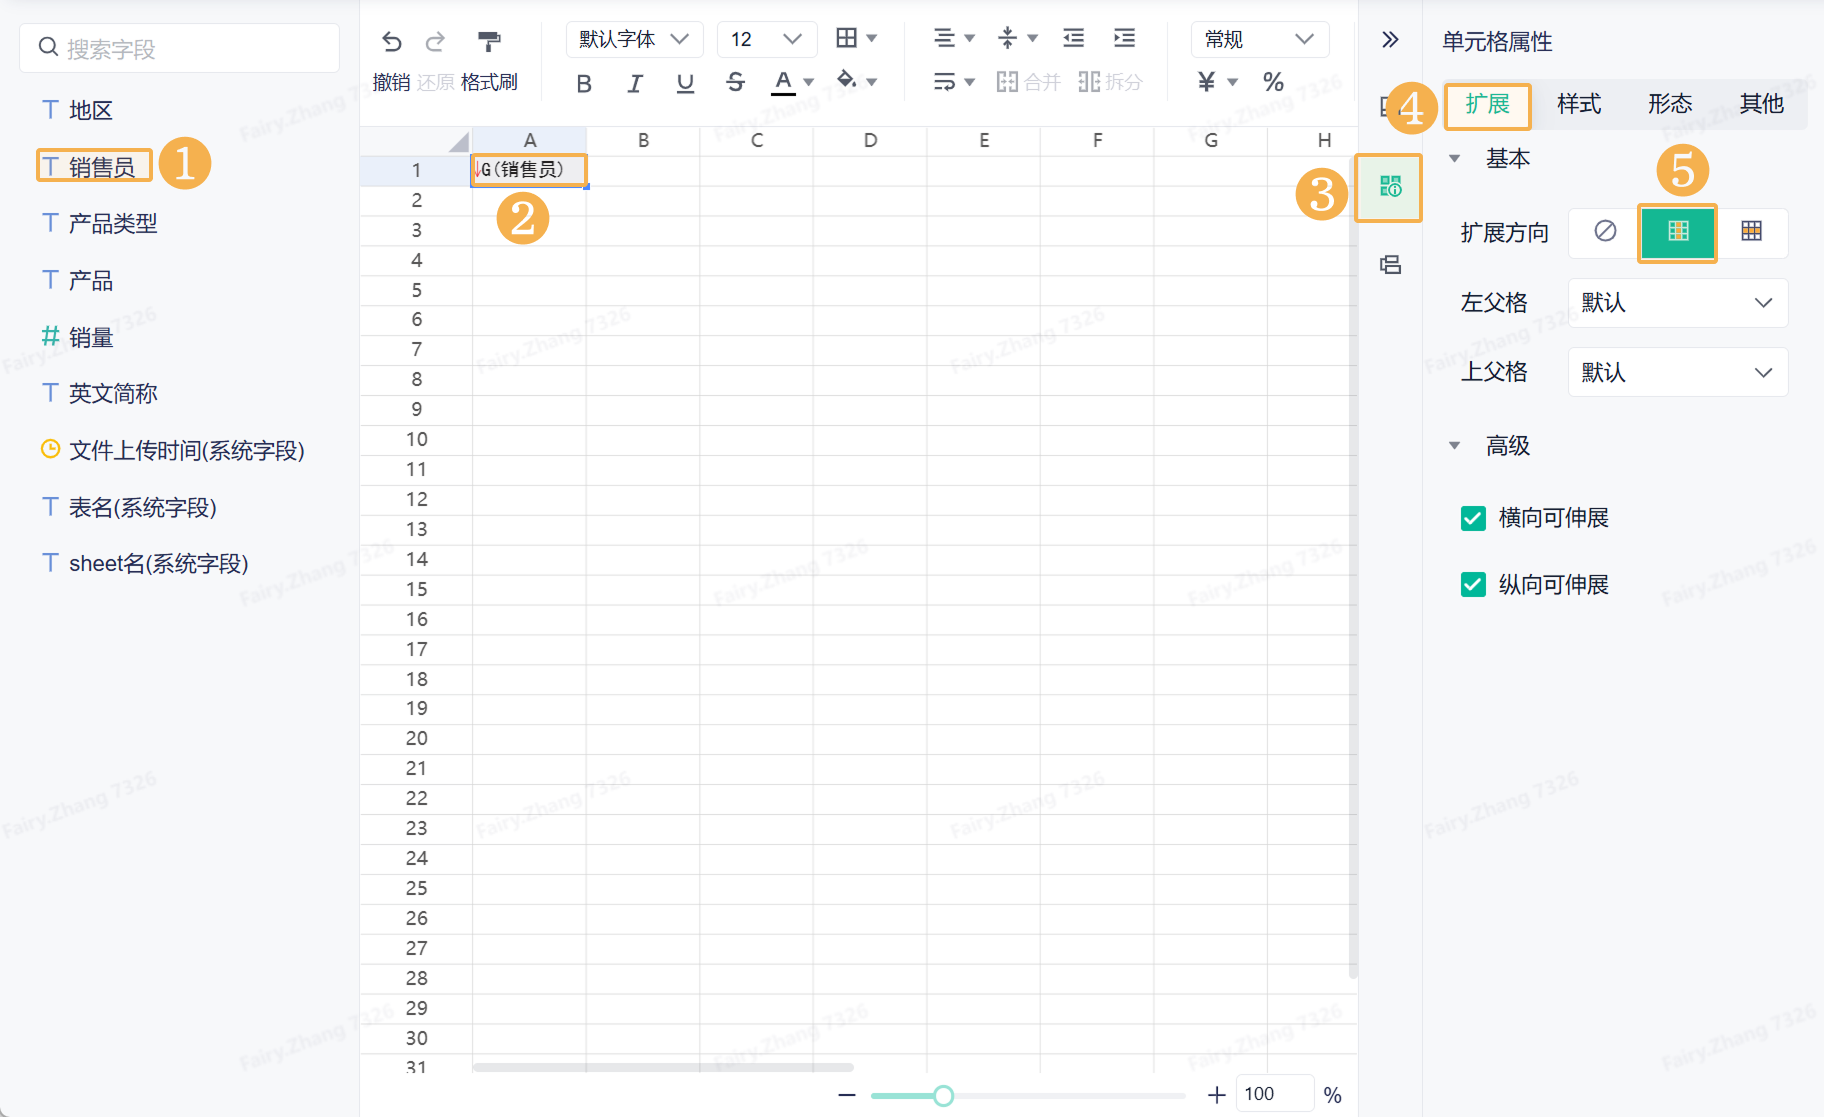Set font color with the A icon
The height and width of the screenshot is (1117, 1824).
click(784, 82)
